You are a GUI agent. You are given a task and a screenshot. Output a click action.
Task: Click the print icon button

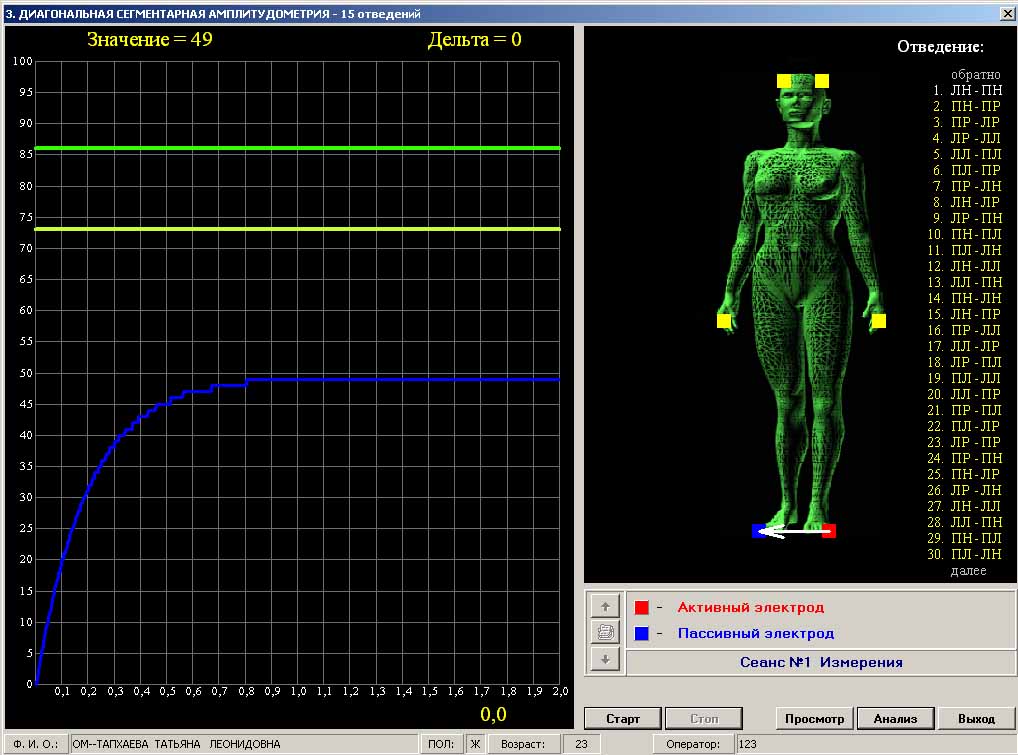pyautogui.click(x=605, y=633)
